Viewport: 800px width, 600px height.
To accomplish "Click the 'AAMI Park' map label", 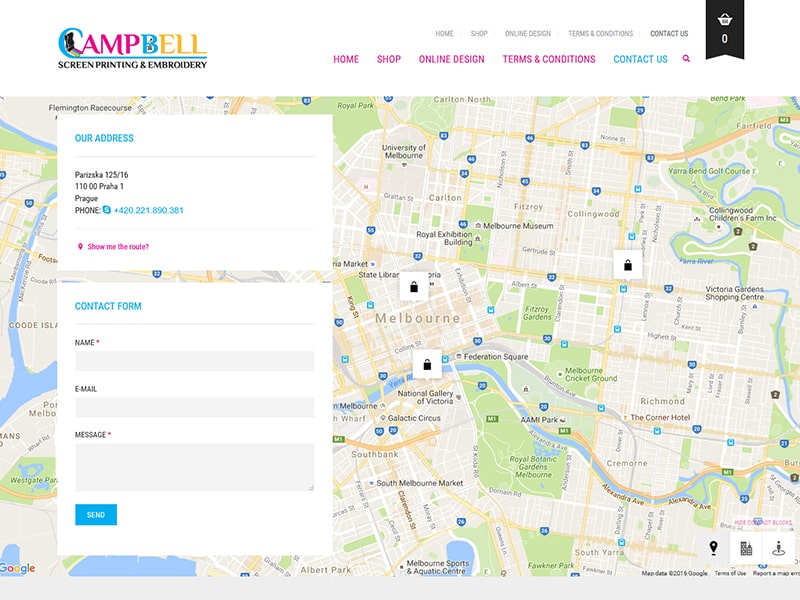I will pyautogui.click(x=539, y=420).
